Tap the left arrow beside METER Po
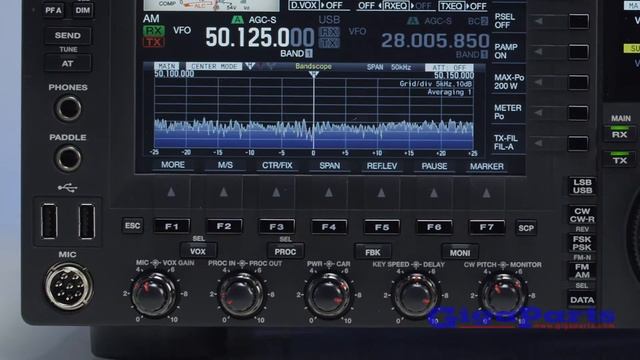This screenshot has width=640, height=360. click(x=538, y=113)
